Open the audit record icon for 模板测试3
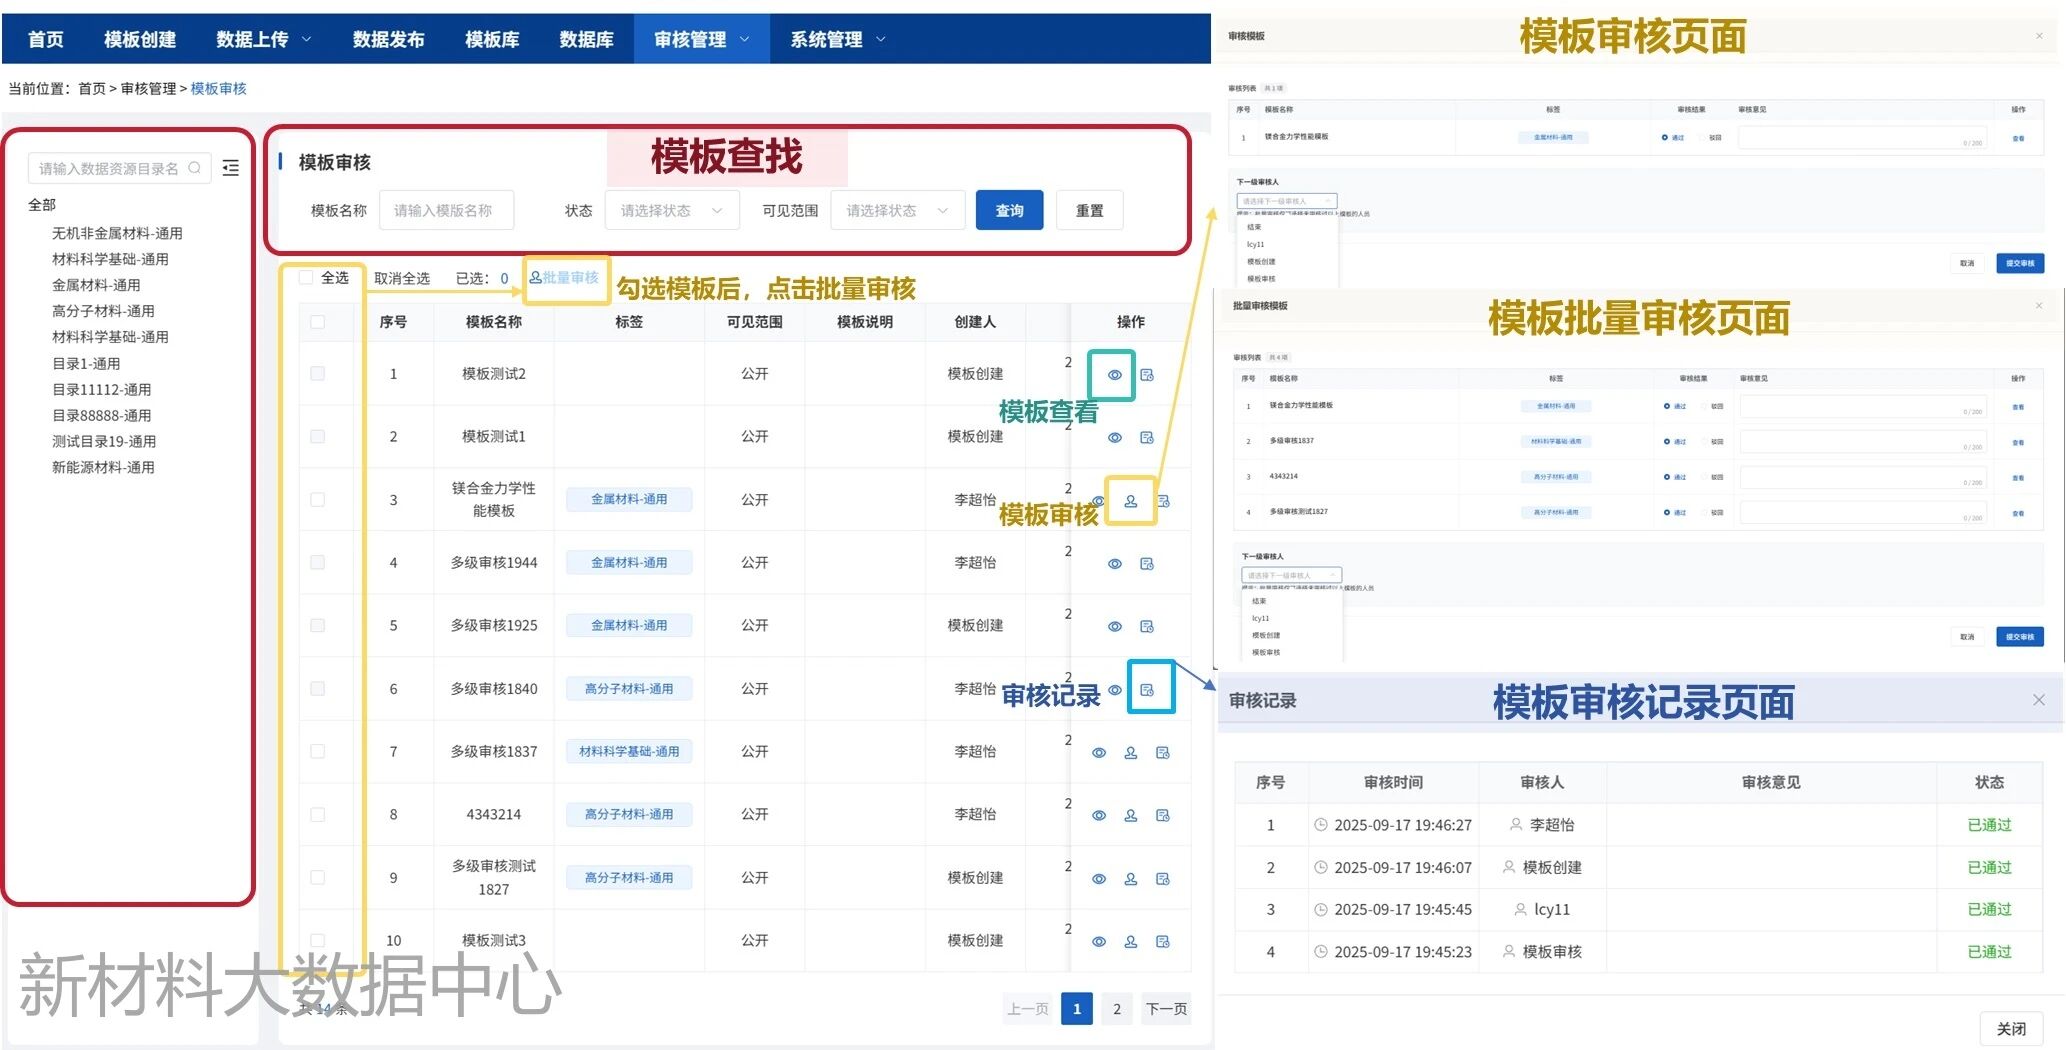 pyautogui.click(x=1162, y=942)
